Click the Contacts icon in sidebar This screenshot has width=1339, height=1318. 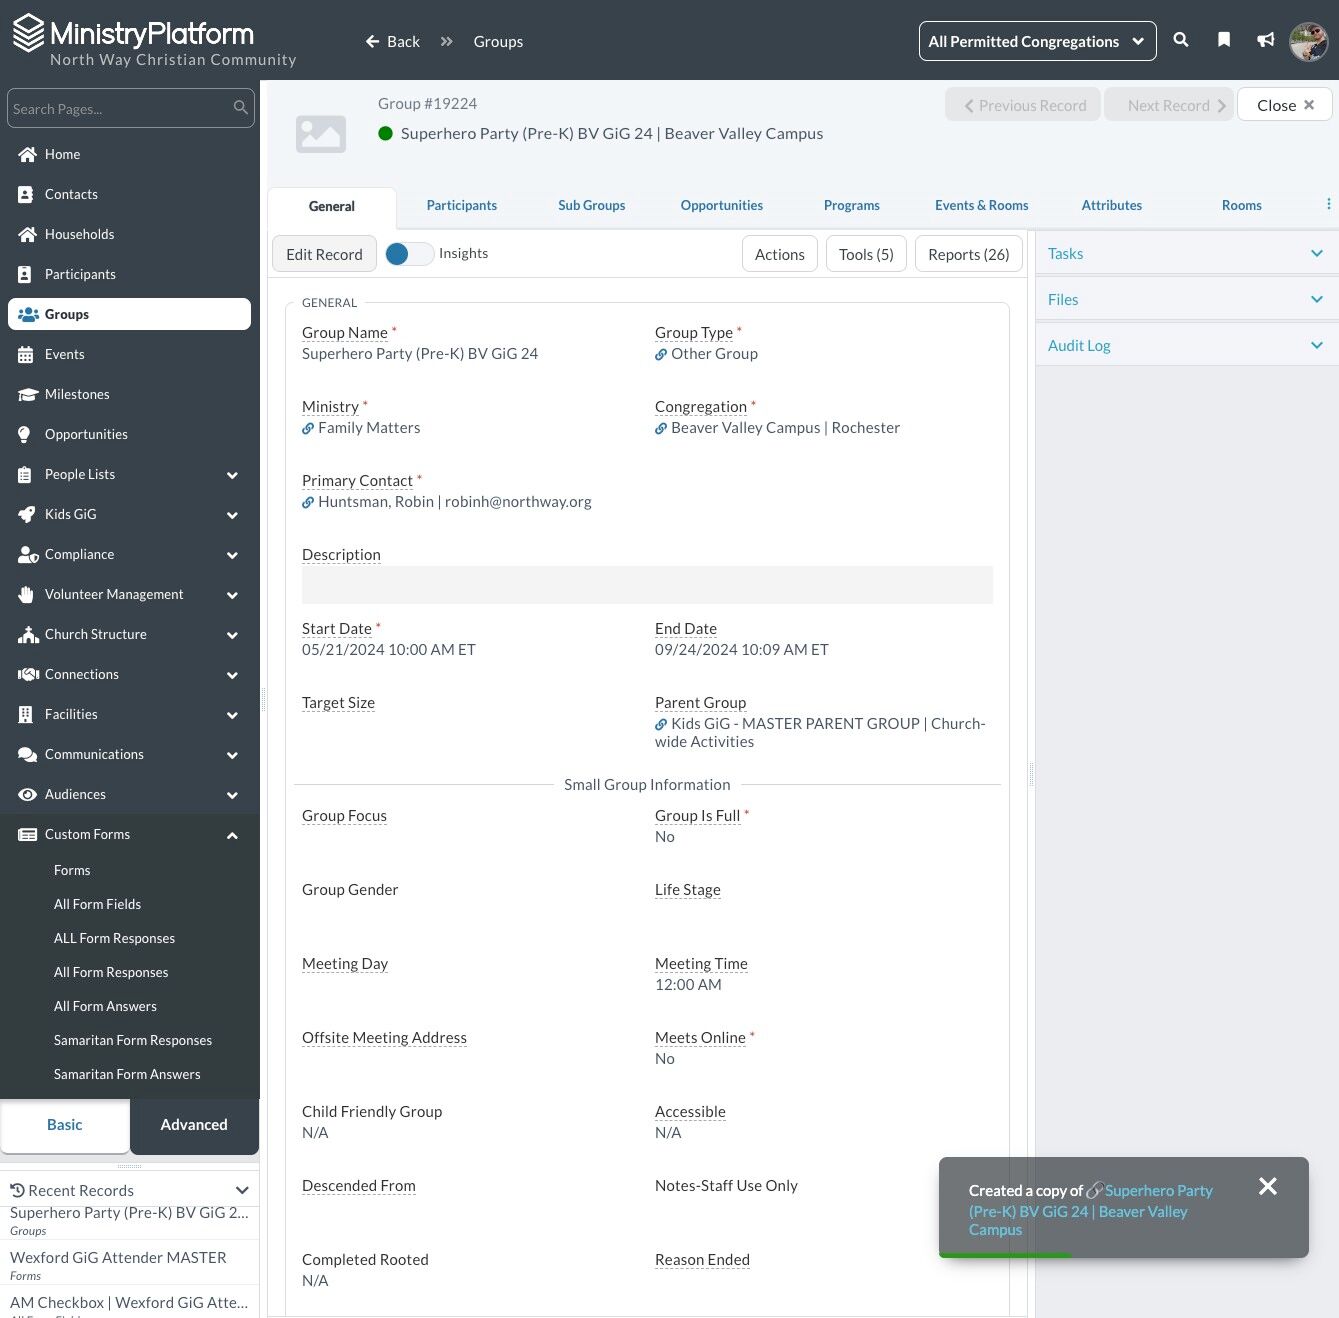(26, 194)
